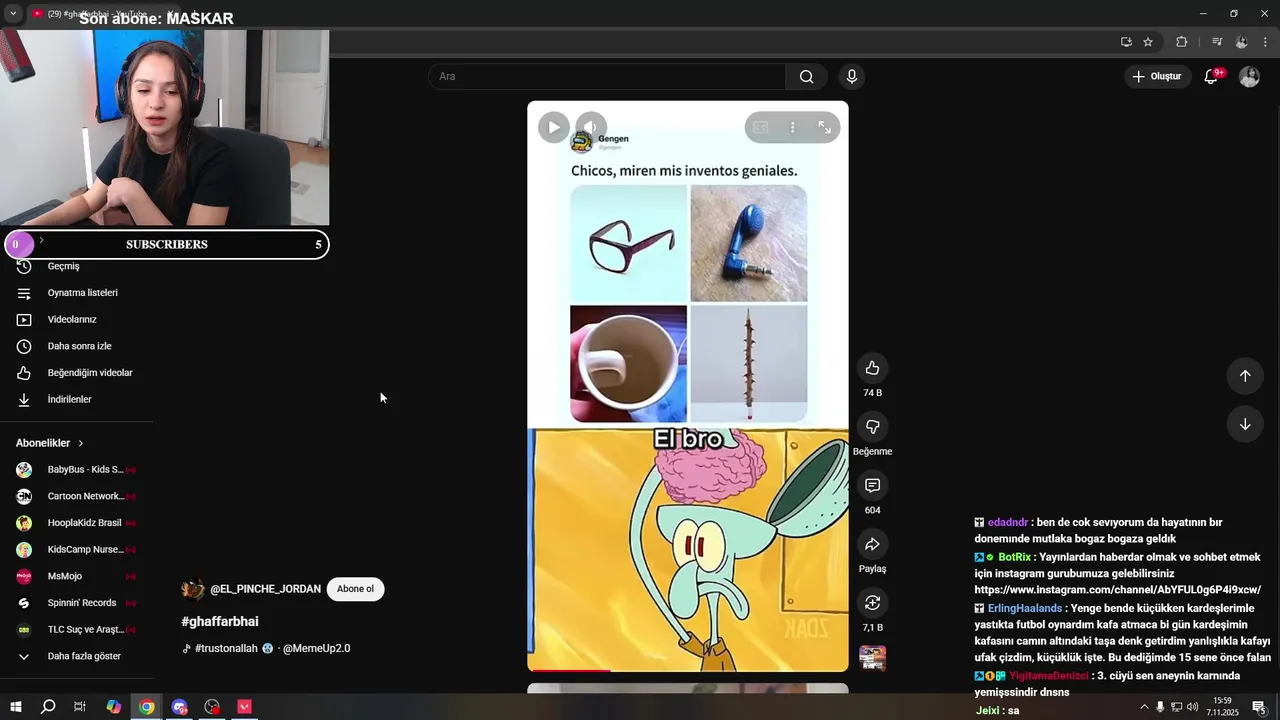
Task: Open TLC Suç ve Araşt subscription channel
Action: pyautogui.click(x=76, y=629)
